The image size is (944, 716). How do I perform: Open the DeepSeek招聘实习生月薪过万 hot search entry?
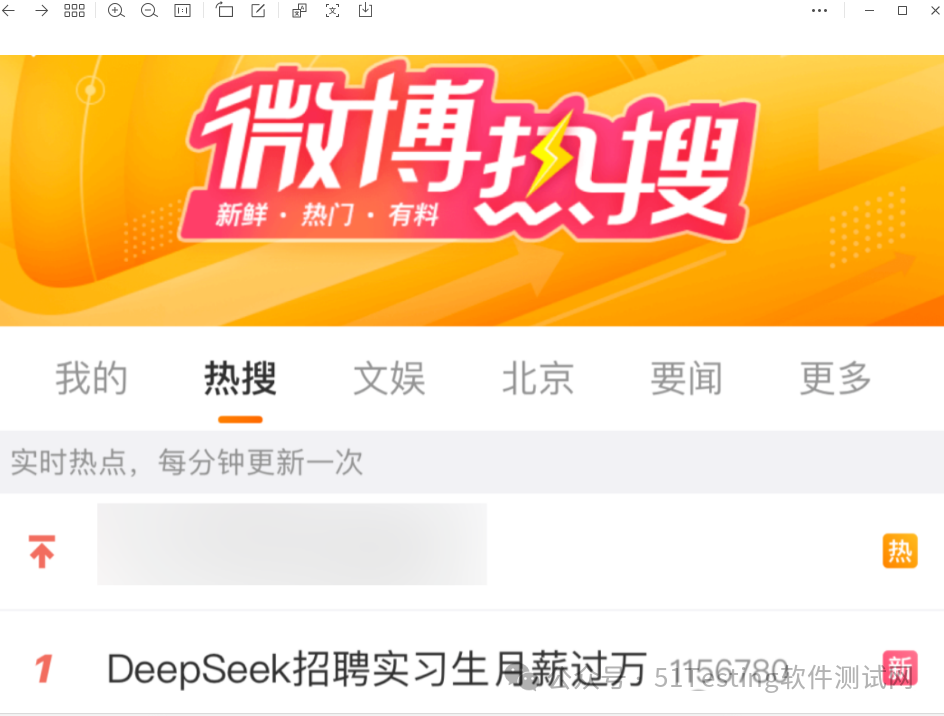coord(377,668)
